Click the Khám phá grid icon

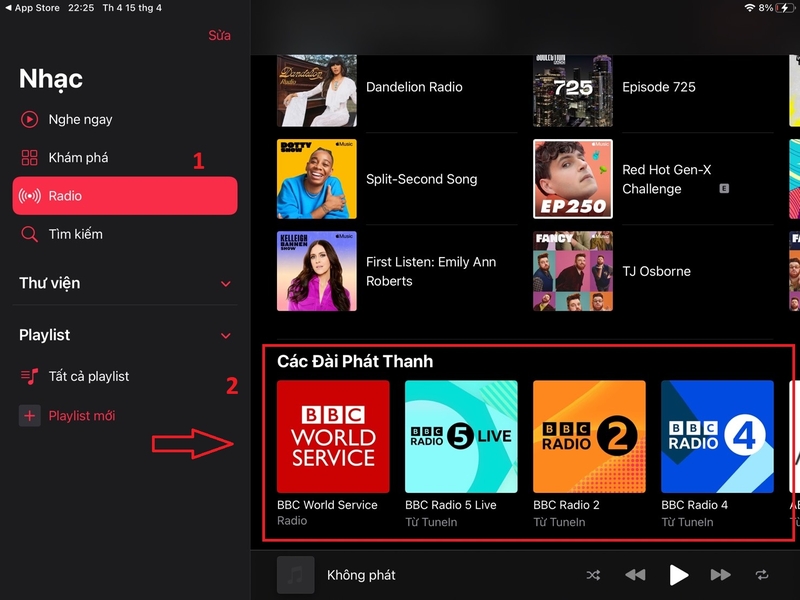[x=29, y=158]
